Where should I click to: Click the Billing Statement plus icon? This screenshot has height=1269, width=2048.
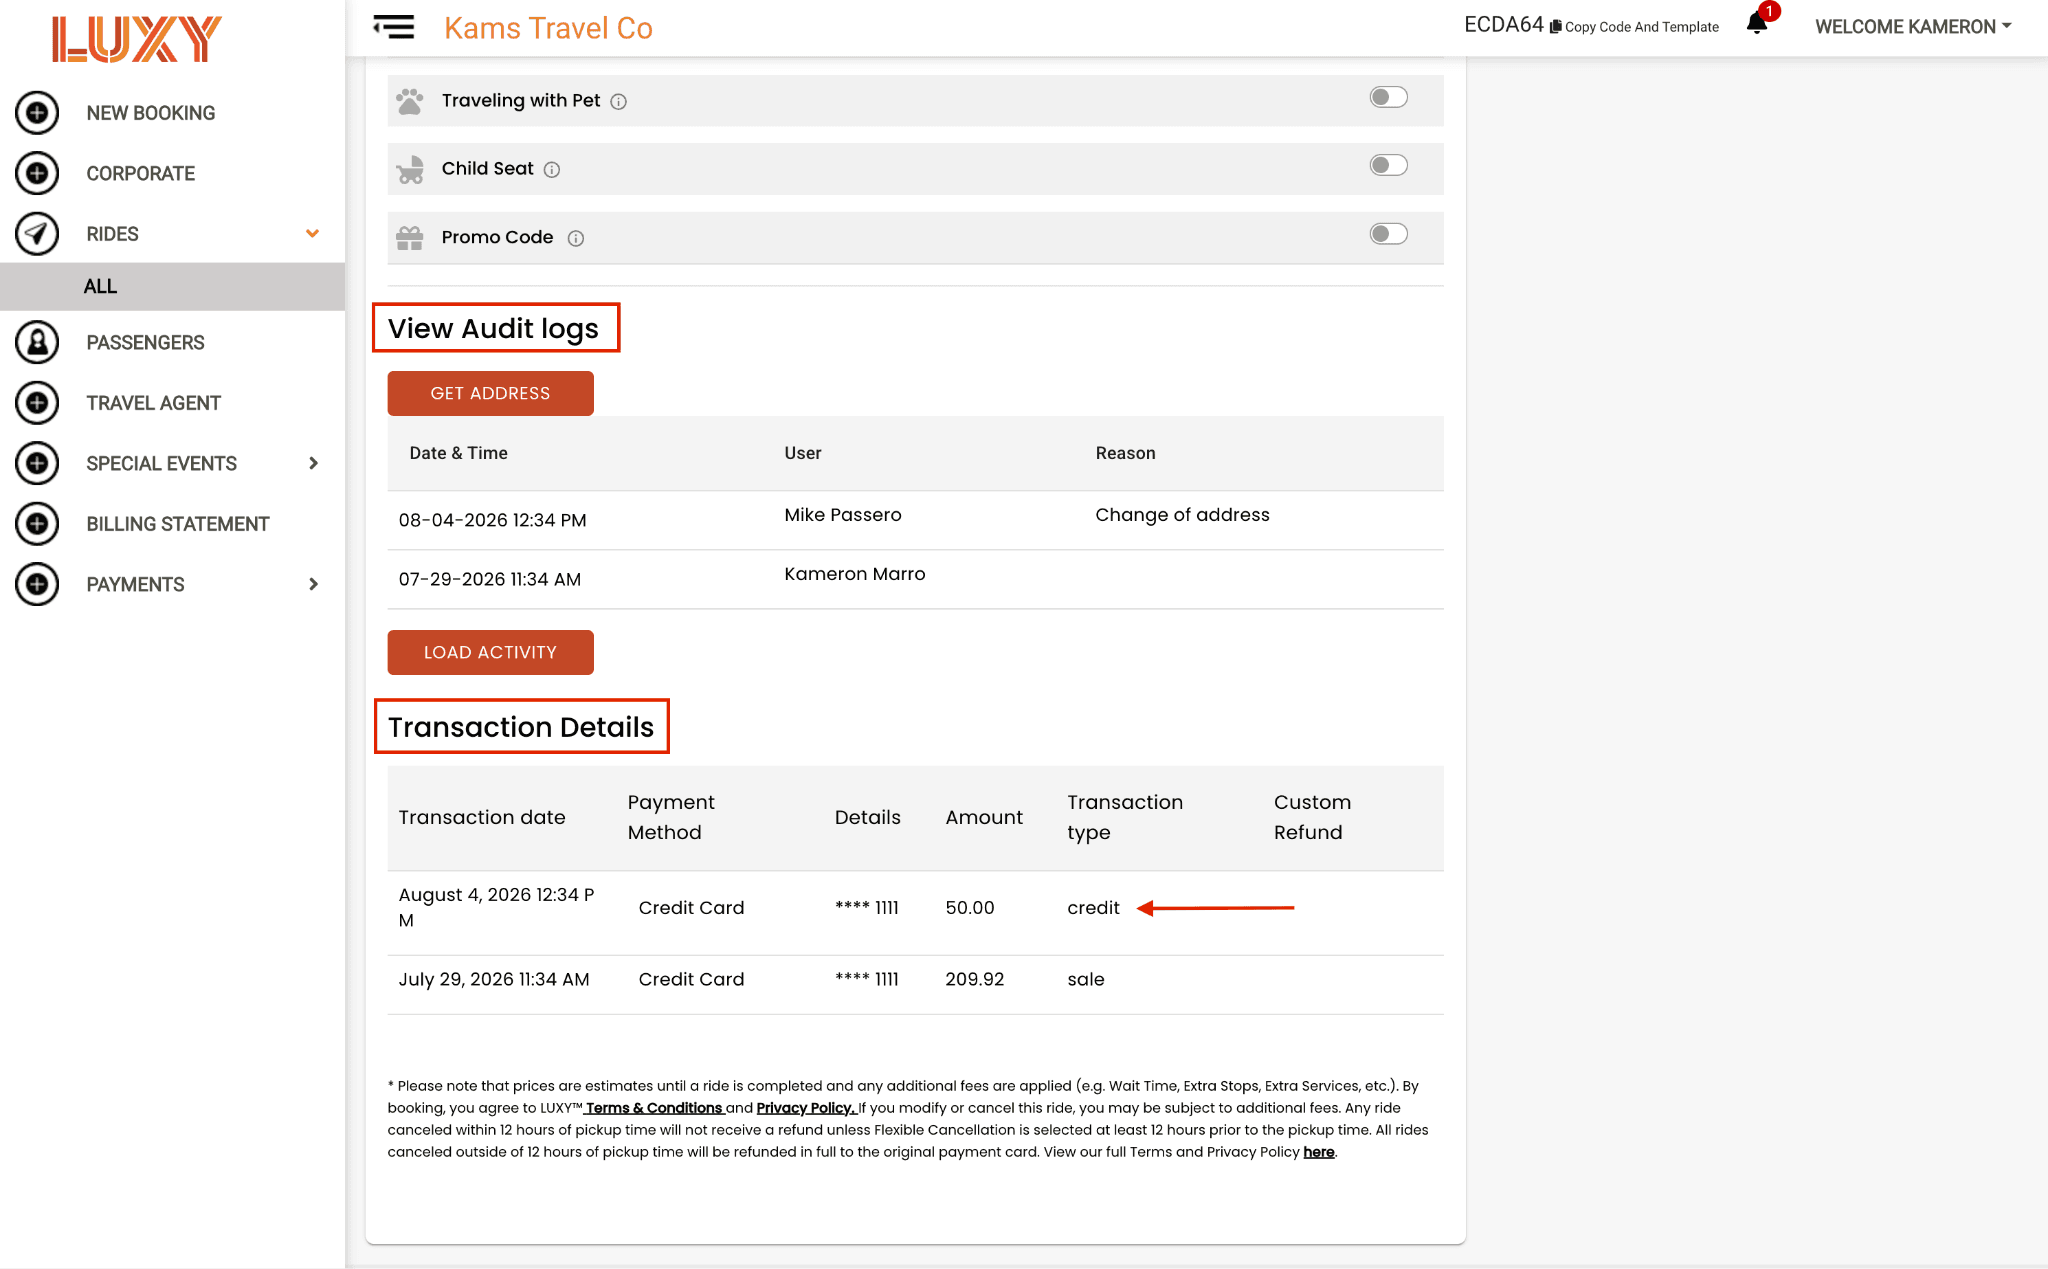coord(37,524)
